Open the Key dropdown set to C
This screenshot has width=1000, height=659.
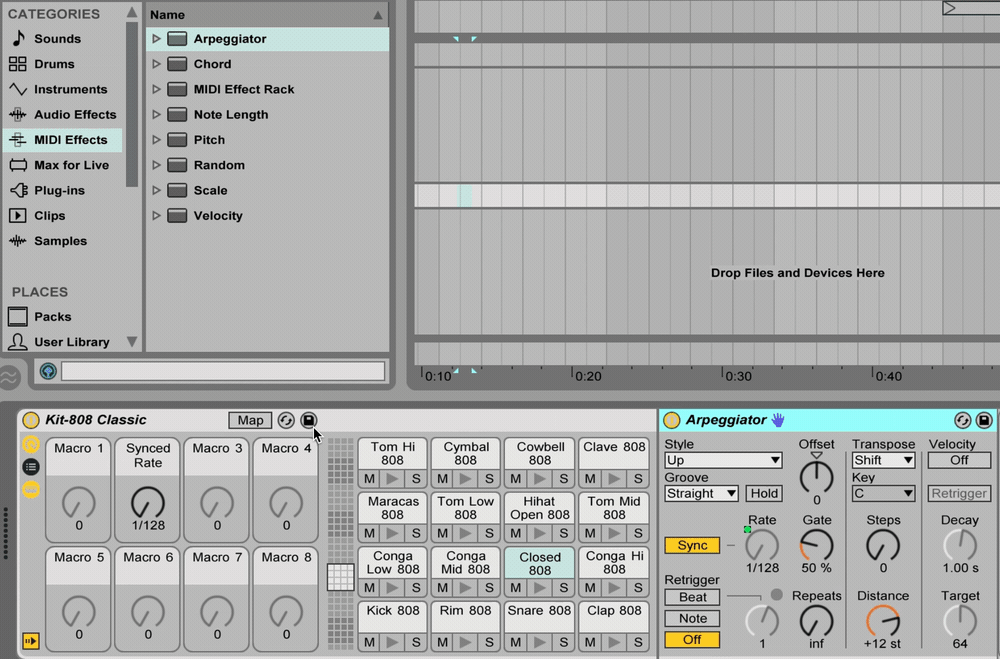(883, 493)
